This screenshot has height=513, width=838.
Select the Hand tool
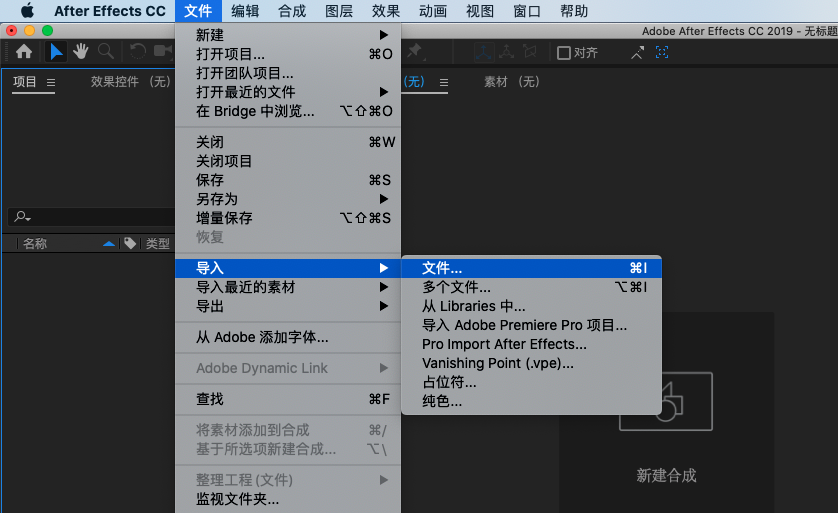81,52
